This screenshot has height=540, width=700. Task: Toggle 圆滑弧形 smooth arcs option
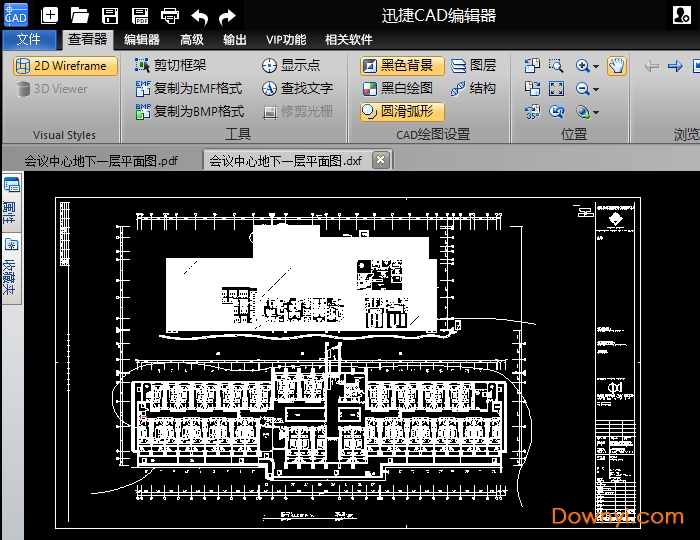click(x=398, y=111)
